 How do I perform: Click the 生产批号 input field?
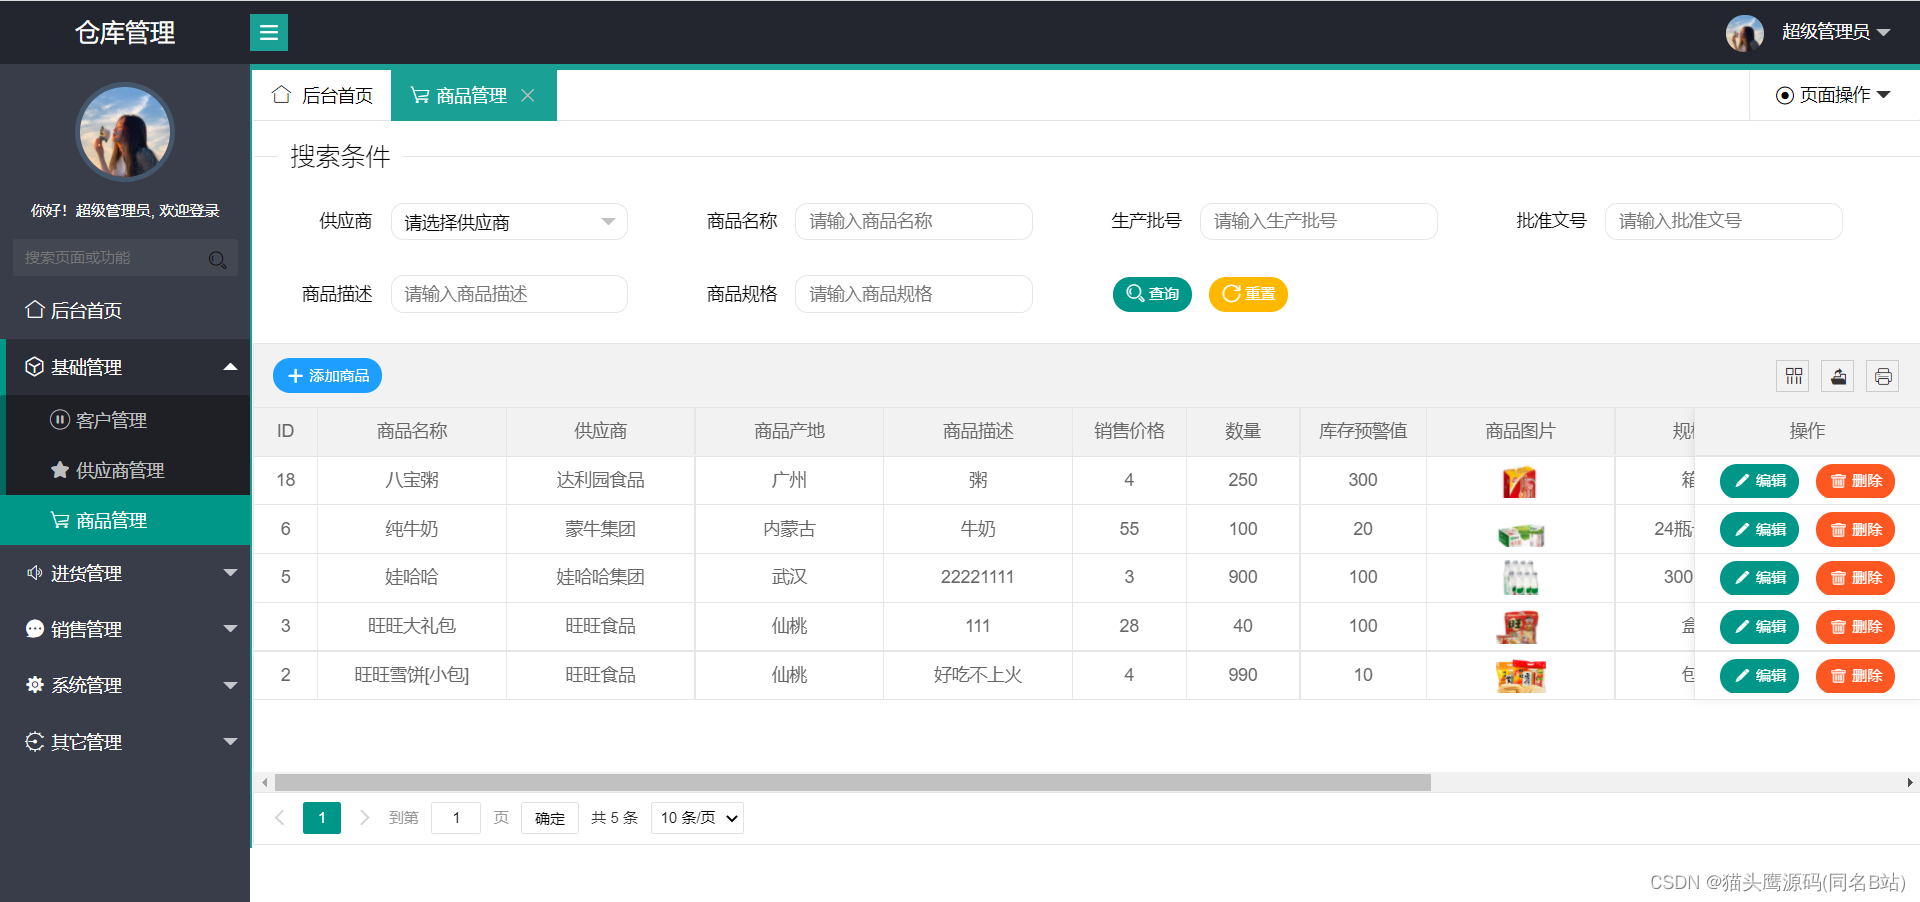[x=1319, y=221]
